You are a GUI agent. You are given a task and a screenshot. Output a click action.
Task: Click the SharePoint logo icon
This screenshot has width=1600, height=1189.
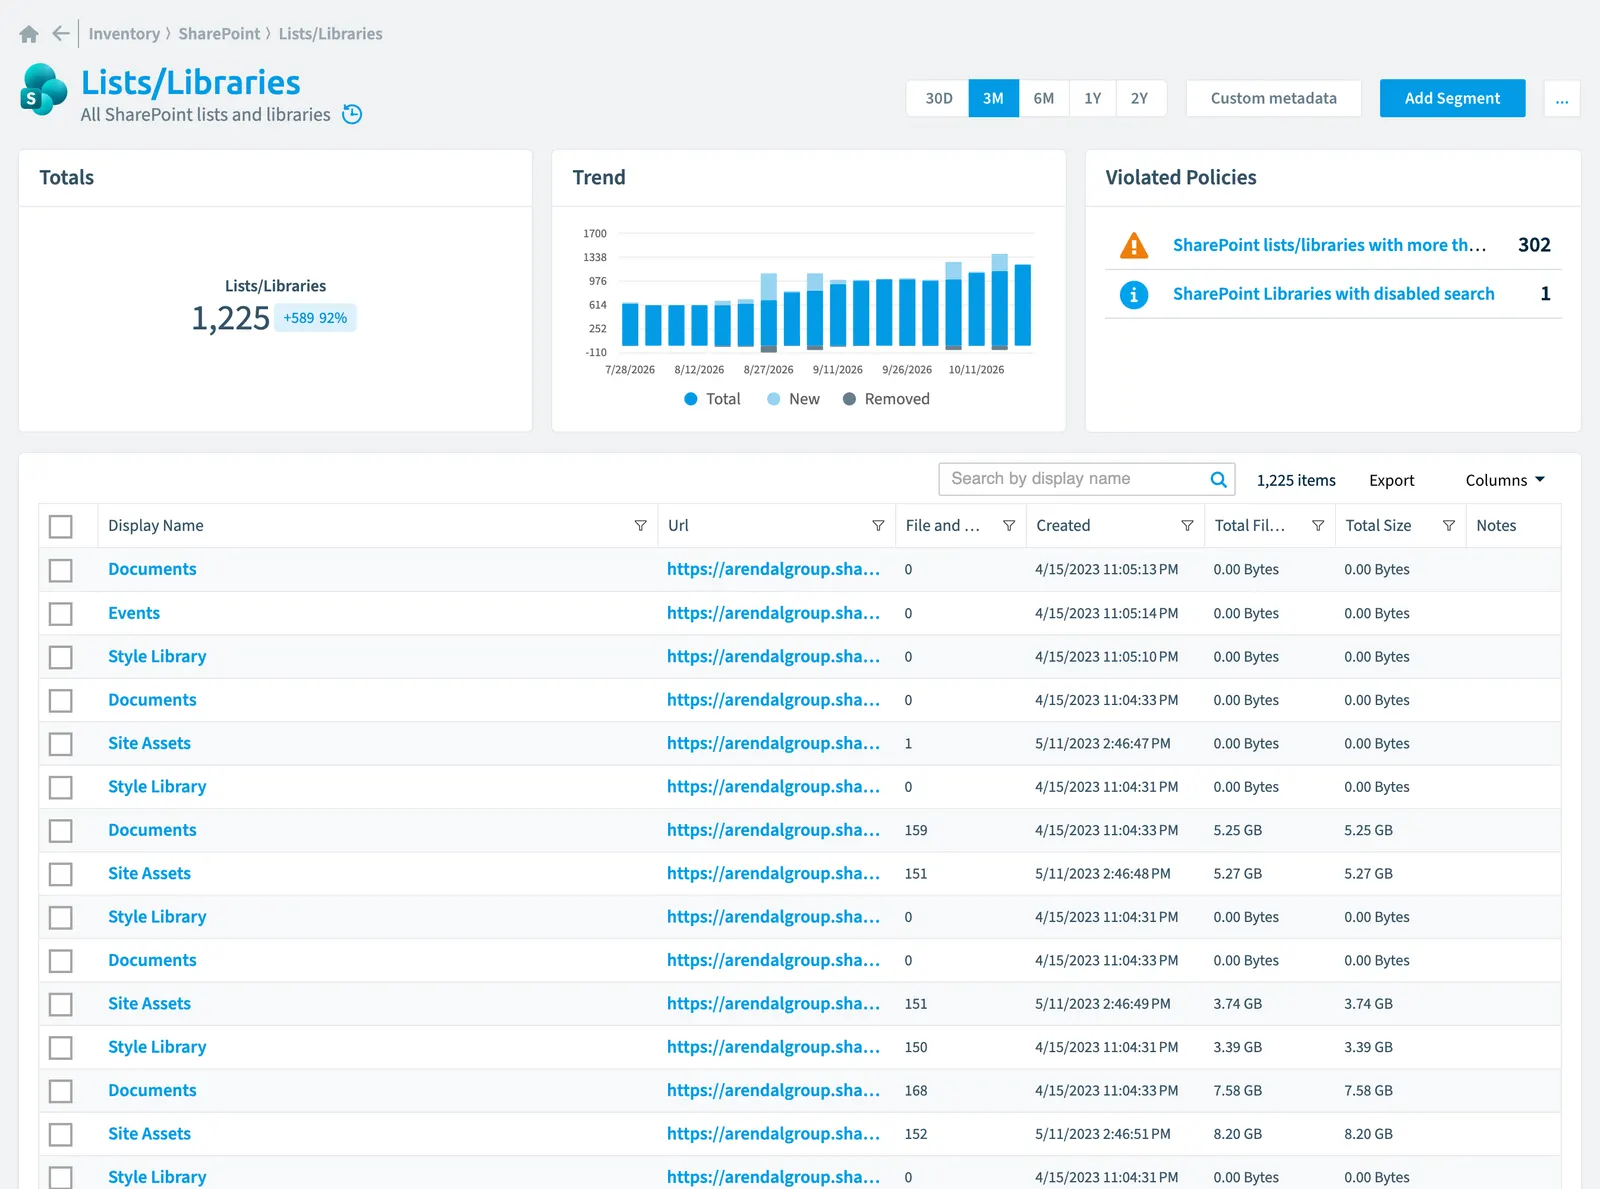(43, 90)
